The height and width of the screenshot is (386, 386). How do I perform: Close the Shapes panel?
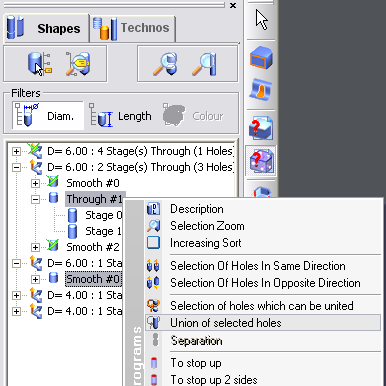point(233,5)
